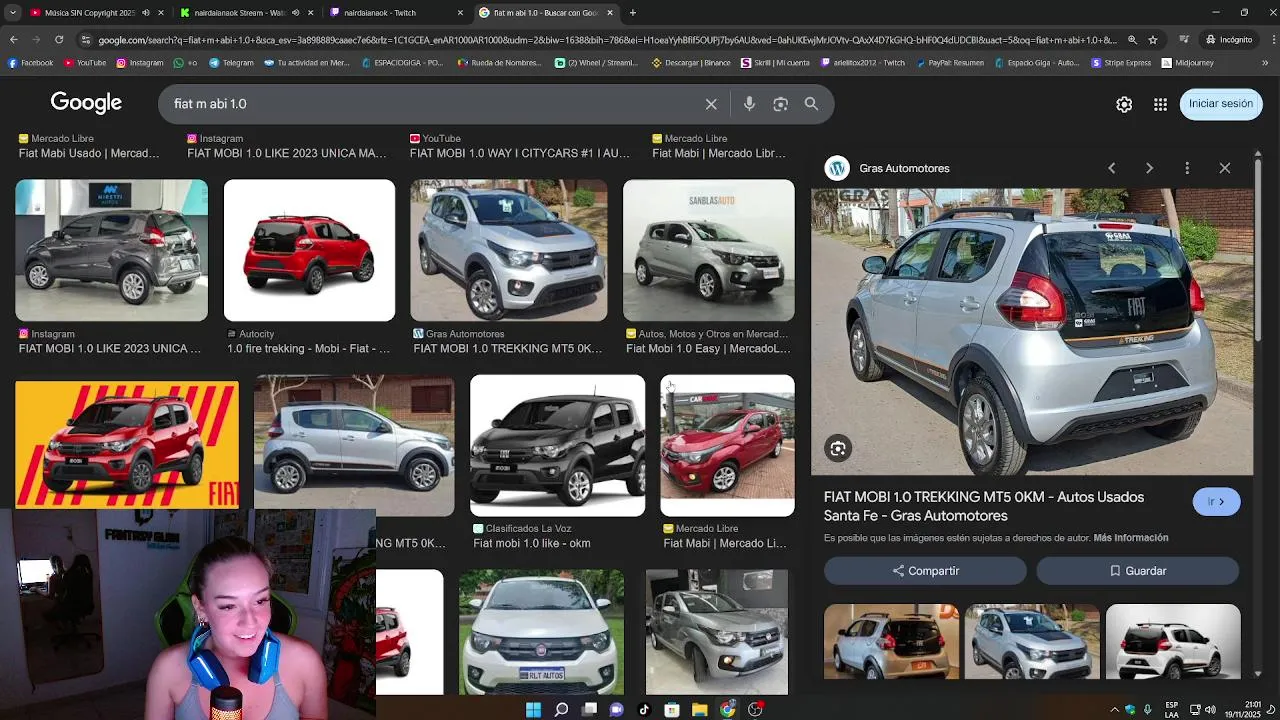The height and width of the screenshot is (720, 1280).
Task: Mute the nairdaianaok Stream tab audio
Action: pyautogui.click(x=294, y=13)
